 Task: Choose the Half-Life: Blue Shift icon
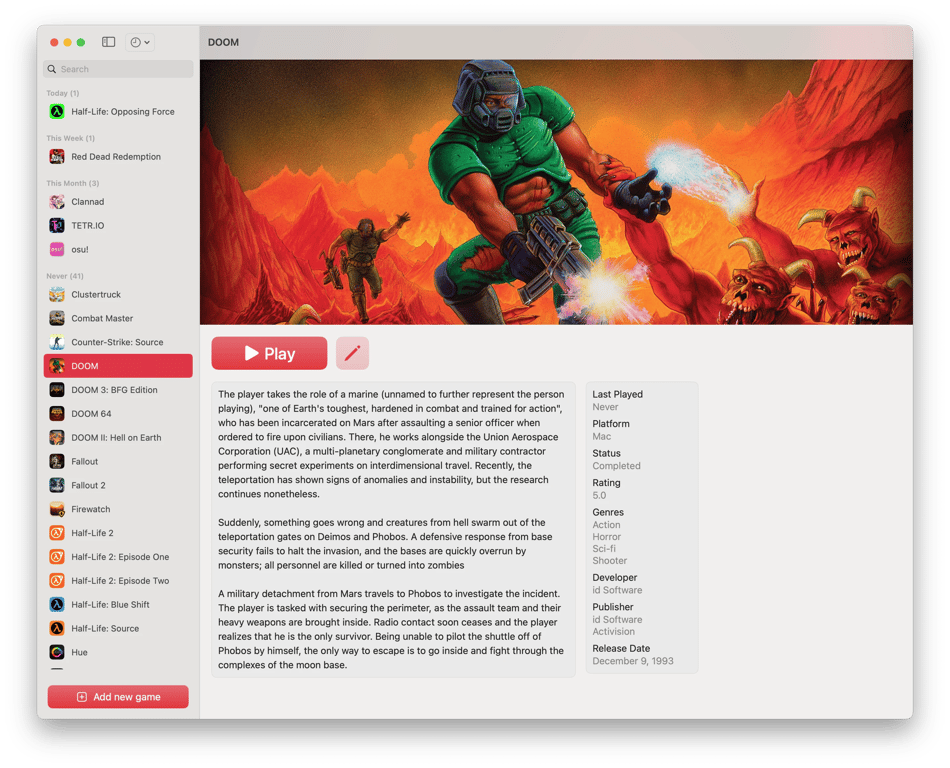(x=57, y=604)
